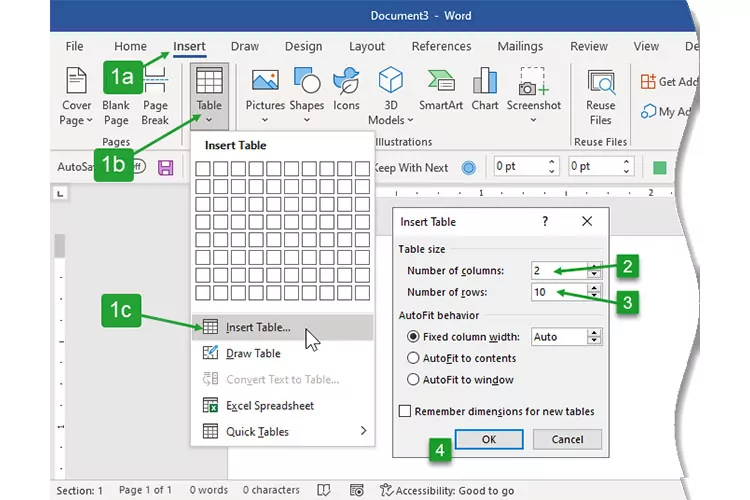Select Insert Table... menu entry
Viewport: 750px width, 500px height.
282,327
